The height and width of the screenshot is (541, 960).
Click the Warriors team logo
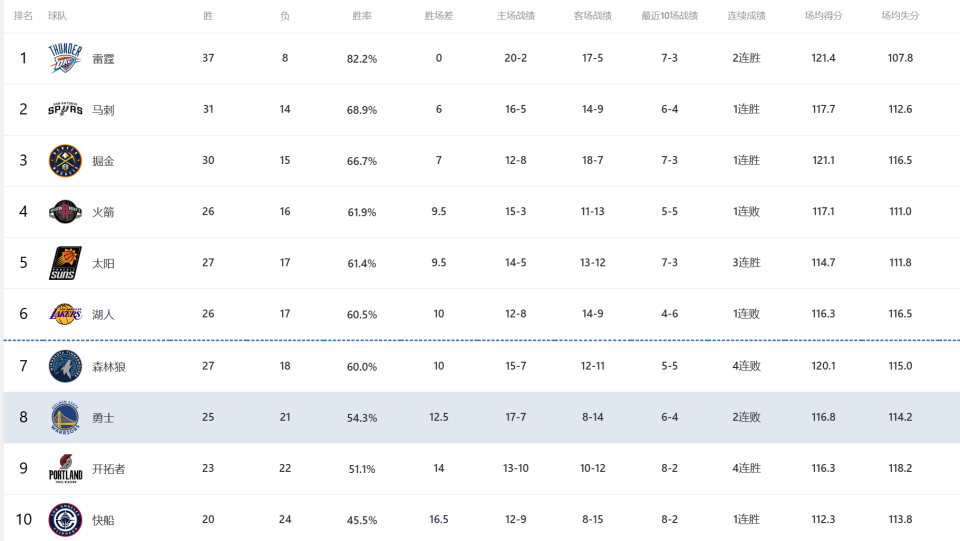point(66,417)
